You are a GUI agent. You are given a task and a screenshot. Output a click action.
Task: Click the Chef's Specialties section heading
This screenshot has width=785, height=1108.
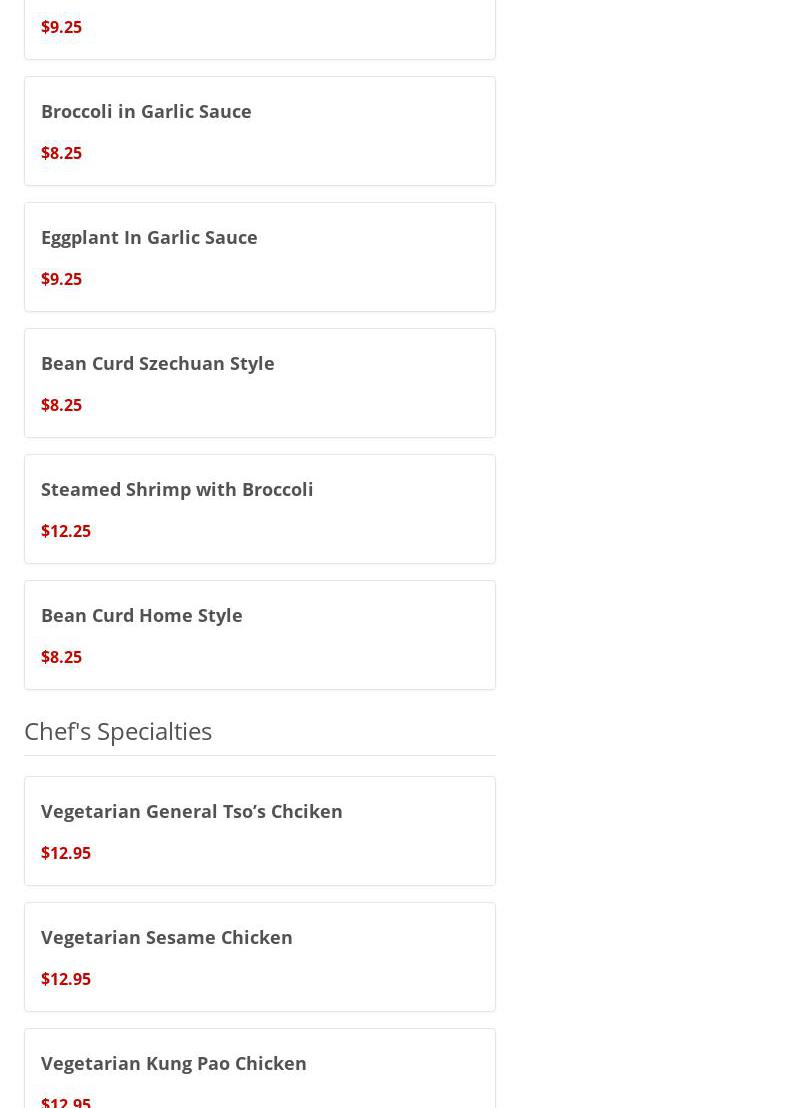(118, 731)
